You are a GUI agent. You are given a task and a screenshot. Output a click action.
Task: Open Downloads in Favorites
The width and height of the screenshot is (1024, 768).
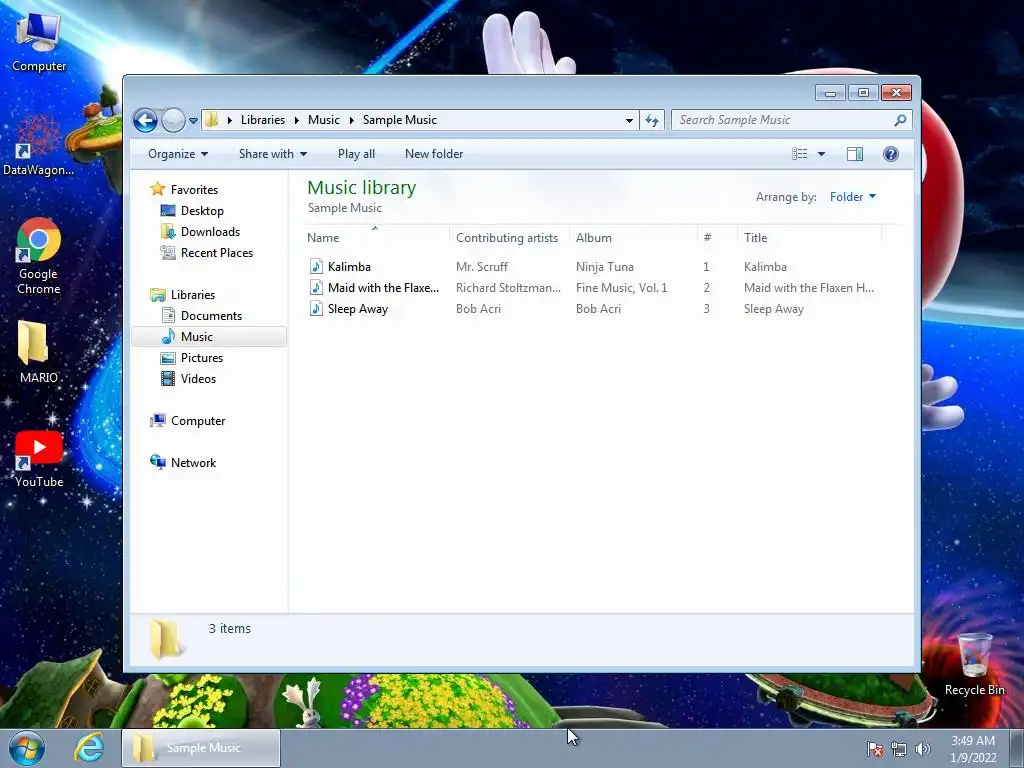pos(210,231)
